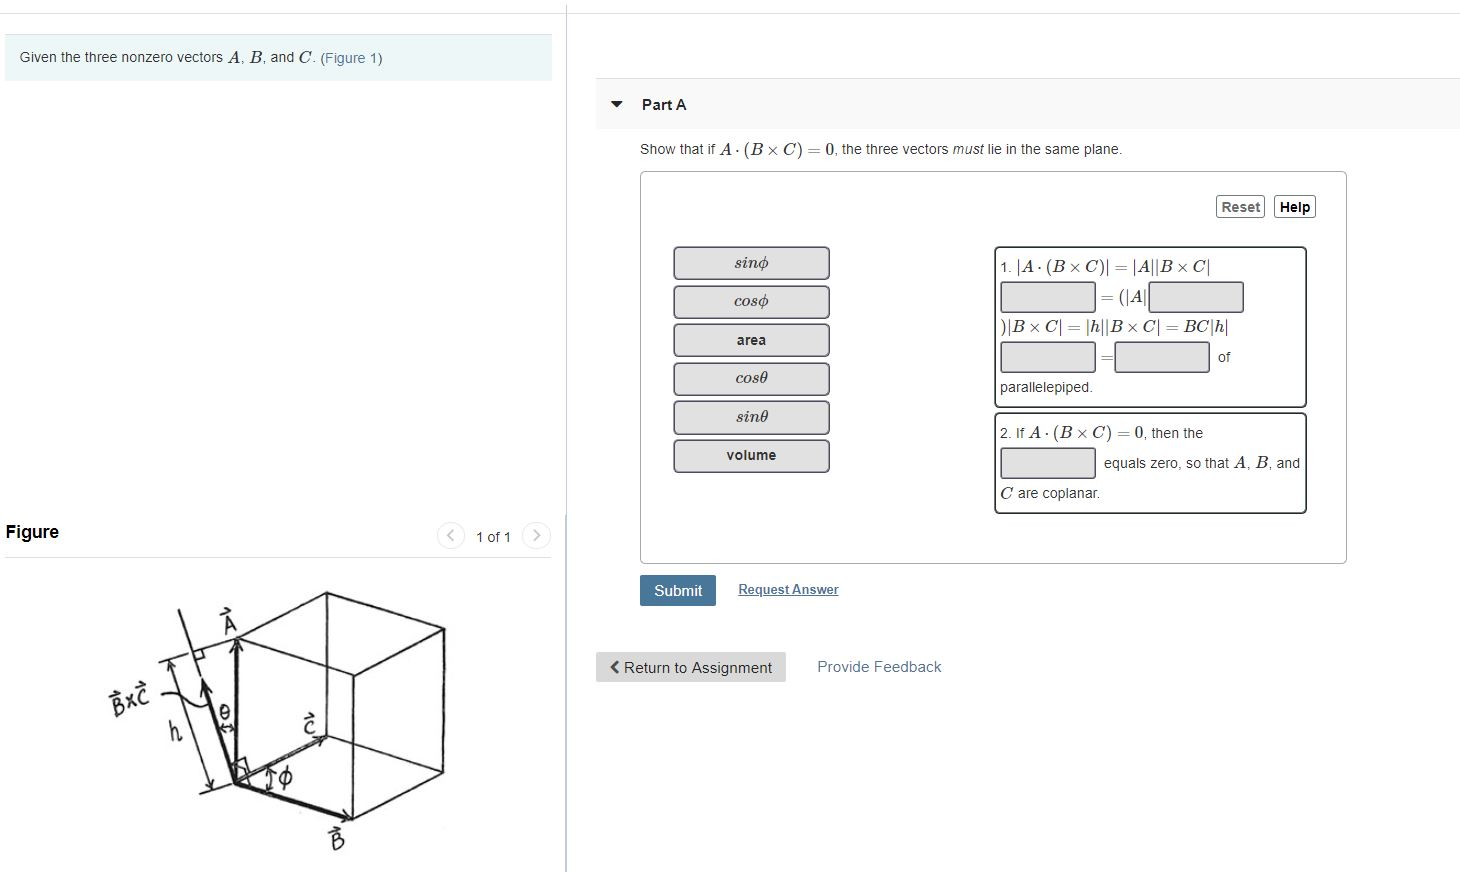Select the cosθ answer tile
Screen dimensions: 1460x872
751,378
